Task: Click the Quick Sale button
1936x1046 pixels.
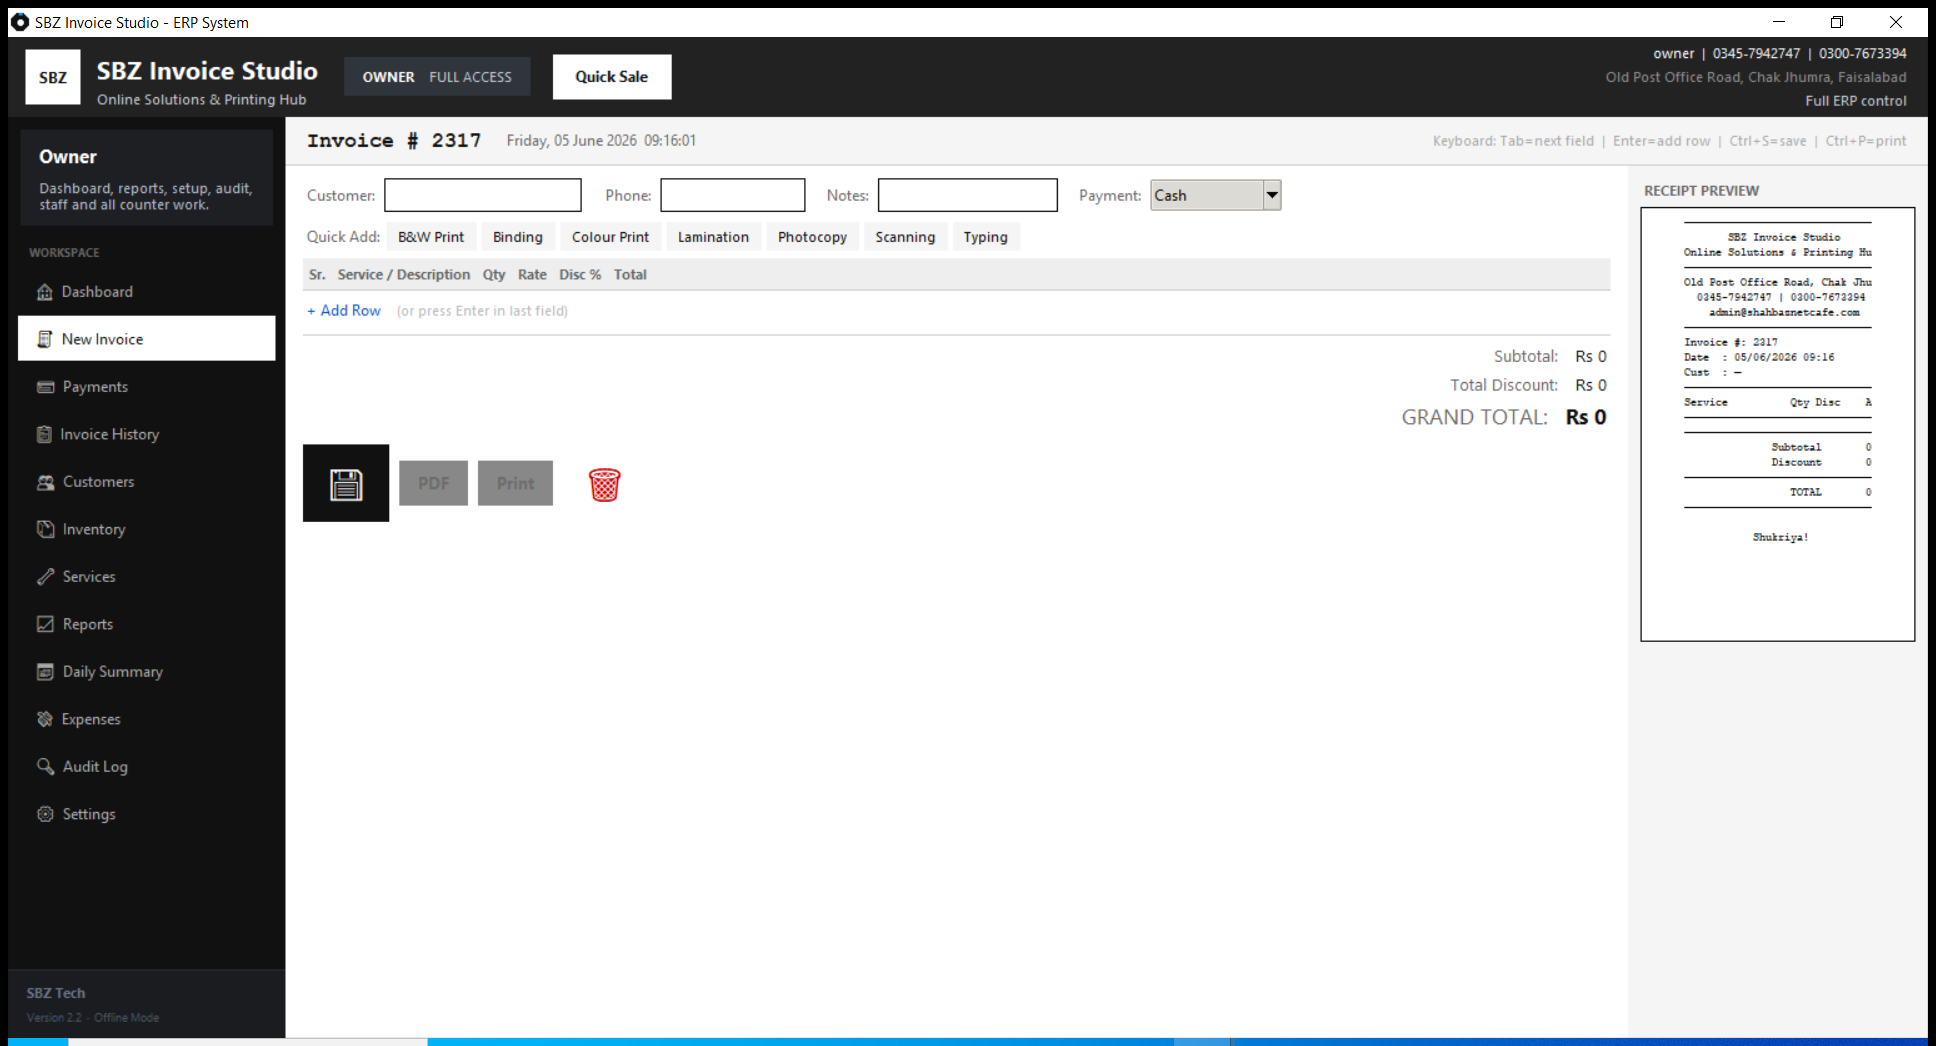Action: 612,77
